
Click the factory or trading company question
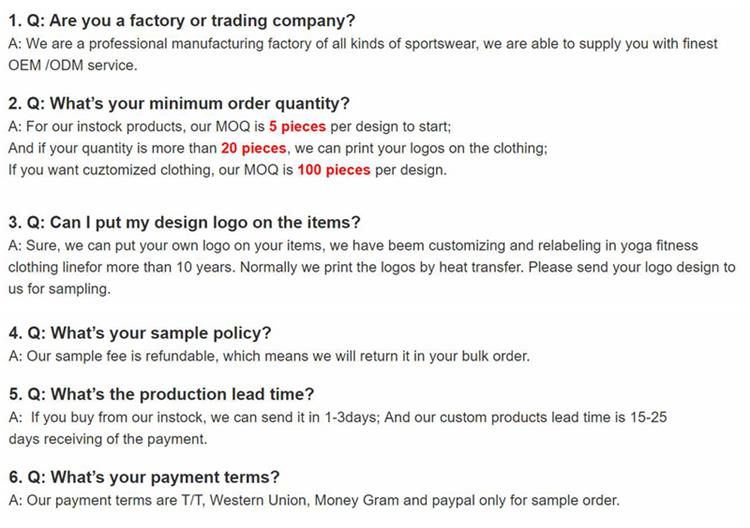point(181,20)
